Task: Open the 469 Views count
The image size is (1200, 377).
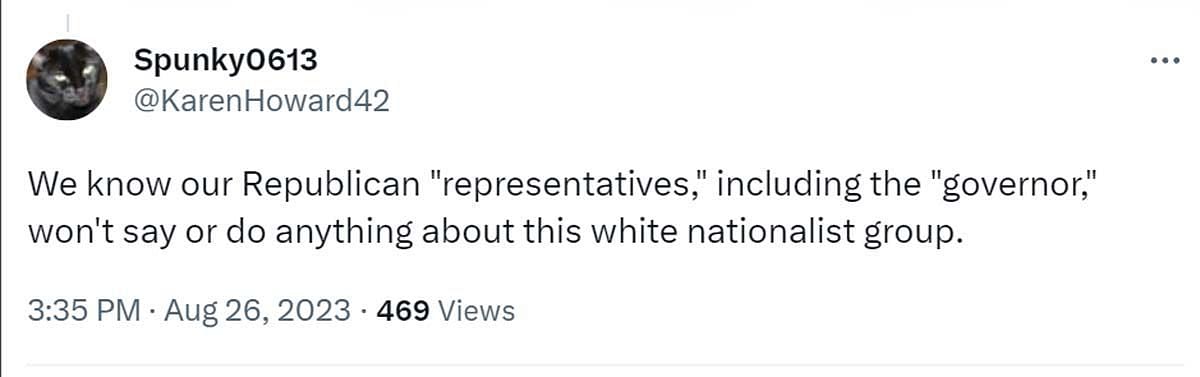Action: [x=444, y=311]
